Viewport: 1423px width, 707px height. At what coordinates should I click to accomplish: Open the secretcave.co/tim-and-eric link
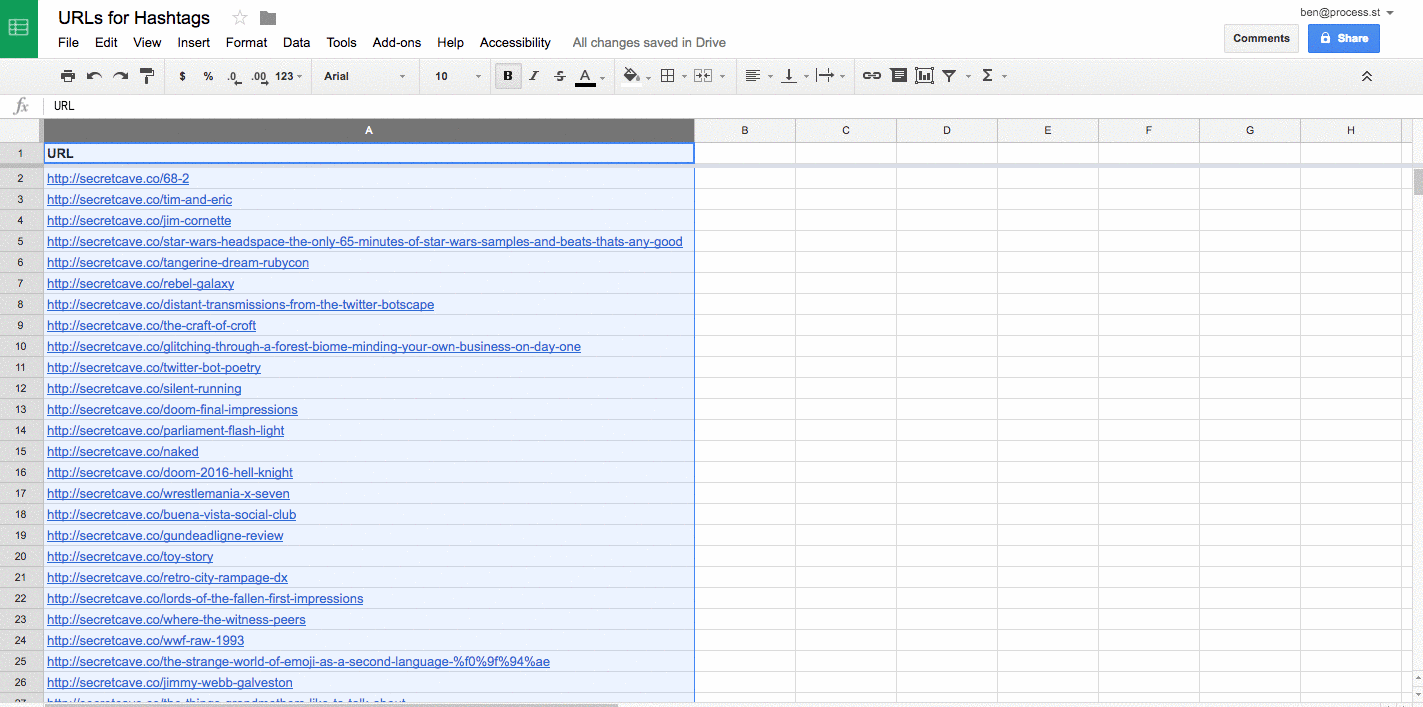point(139,200)
